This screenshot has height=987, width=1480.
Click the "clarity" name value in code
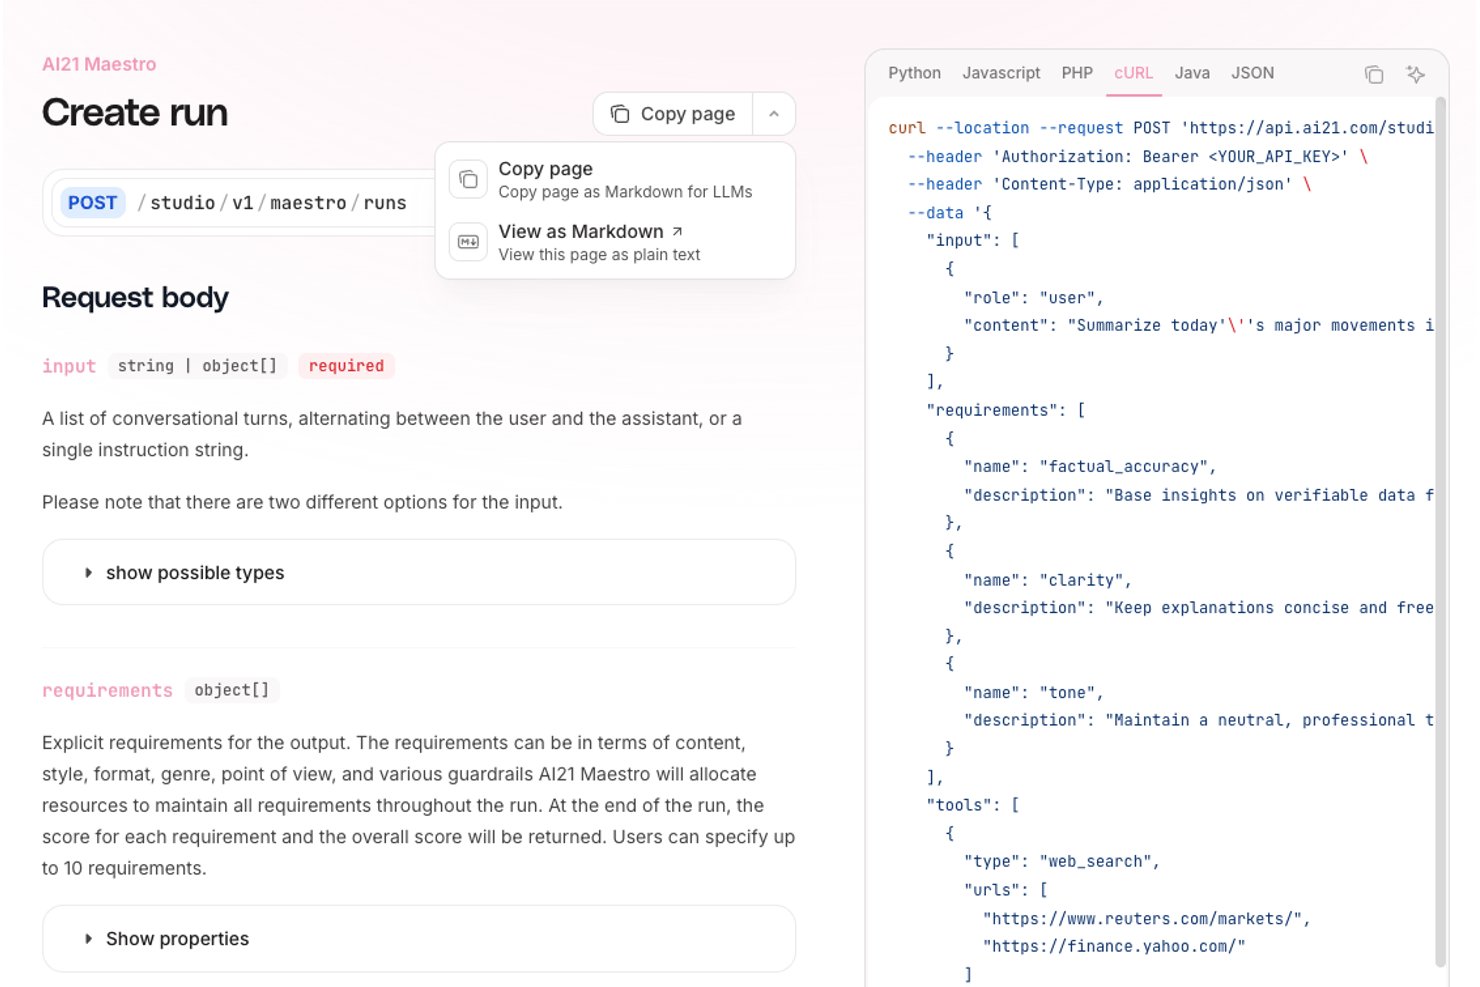point(1084,580)
